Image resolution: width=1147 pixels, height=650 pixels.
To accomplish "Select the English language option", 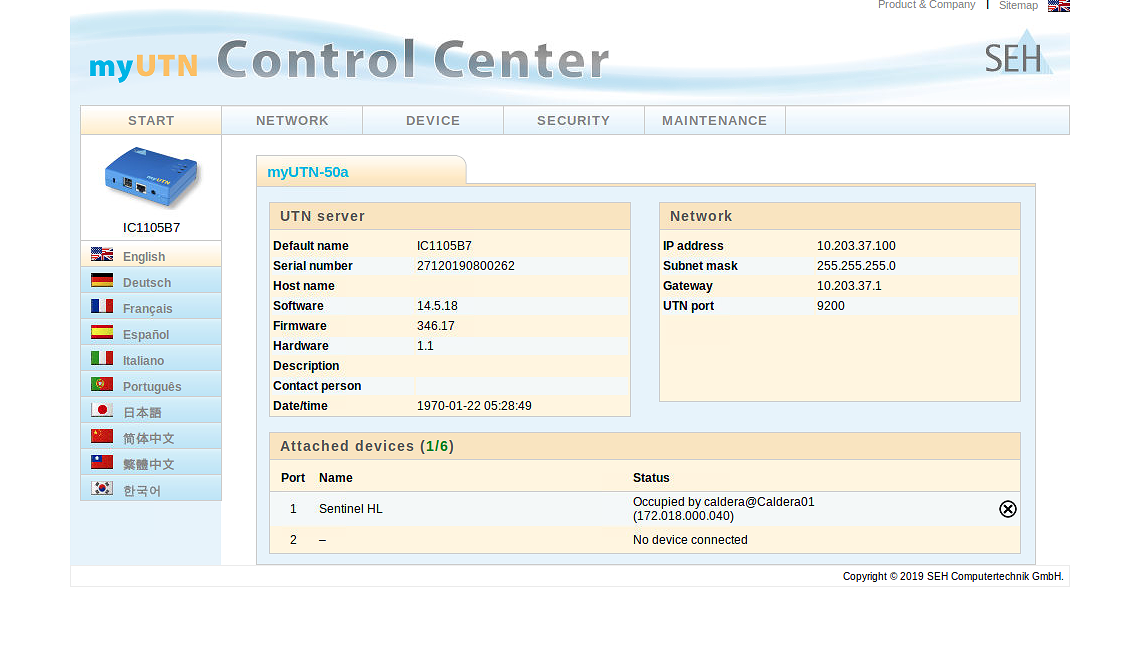I will coord(144,257).
